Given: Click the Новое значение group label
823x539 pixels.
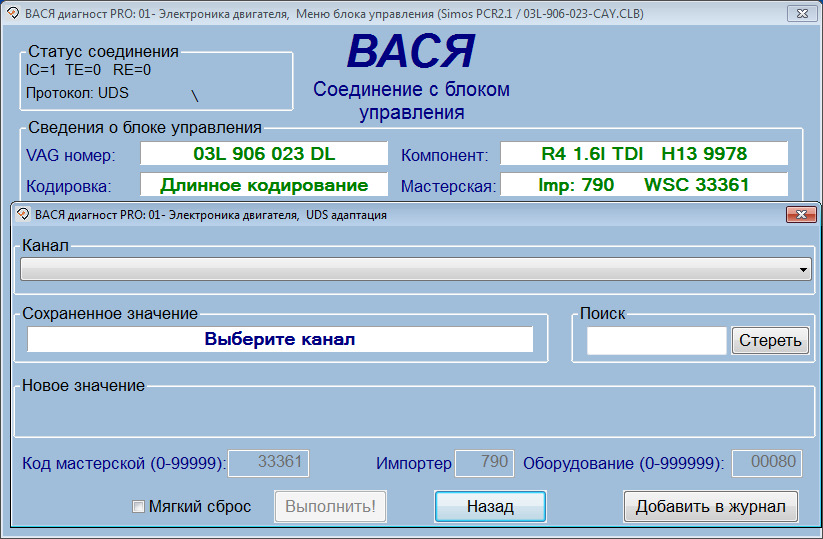Looking at the screenshot, I should click(x=83, y=386).
